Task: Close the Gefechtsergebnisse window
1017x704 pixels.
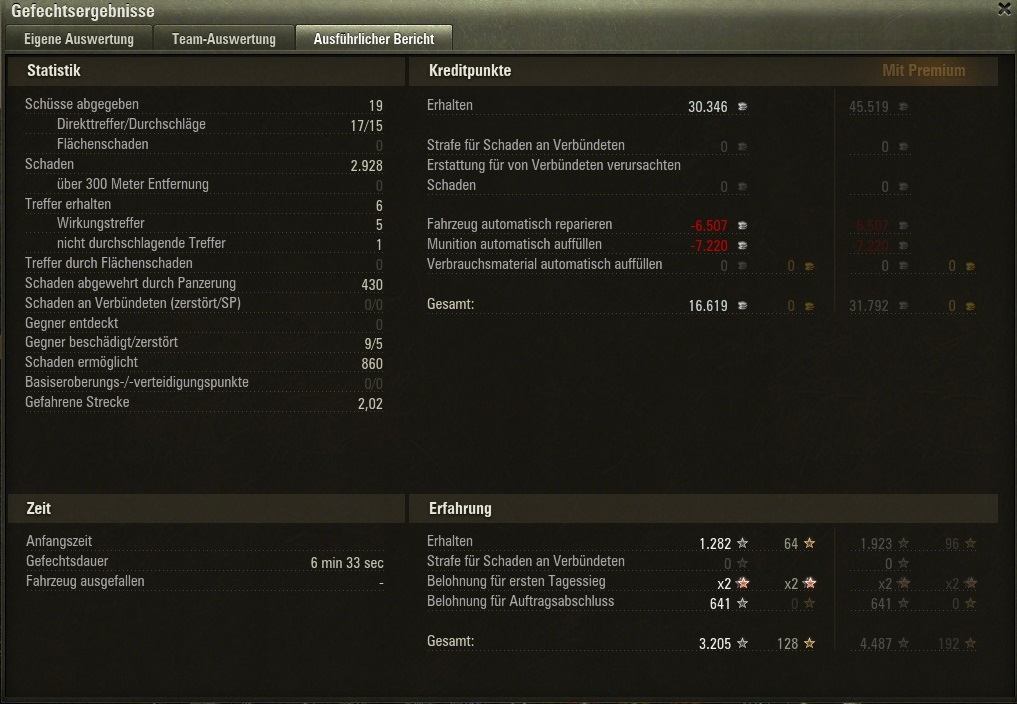Action: point(1005,8)
